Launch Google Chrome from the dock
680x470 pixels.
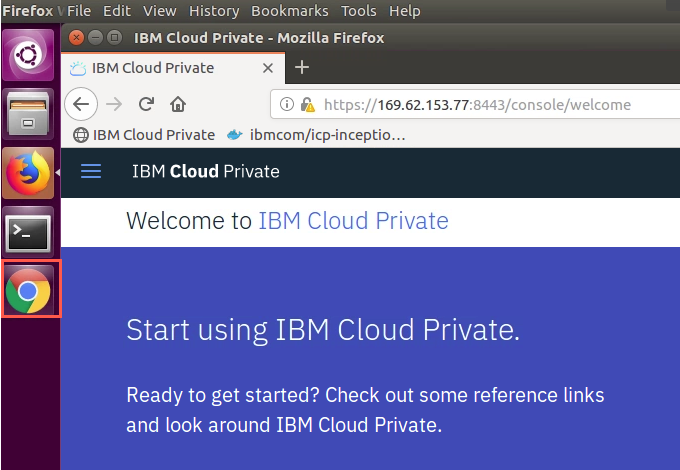[28, 290]
